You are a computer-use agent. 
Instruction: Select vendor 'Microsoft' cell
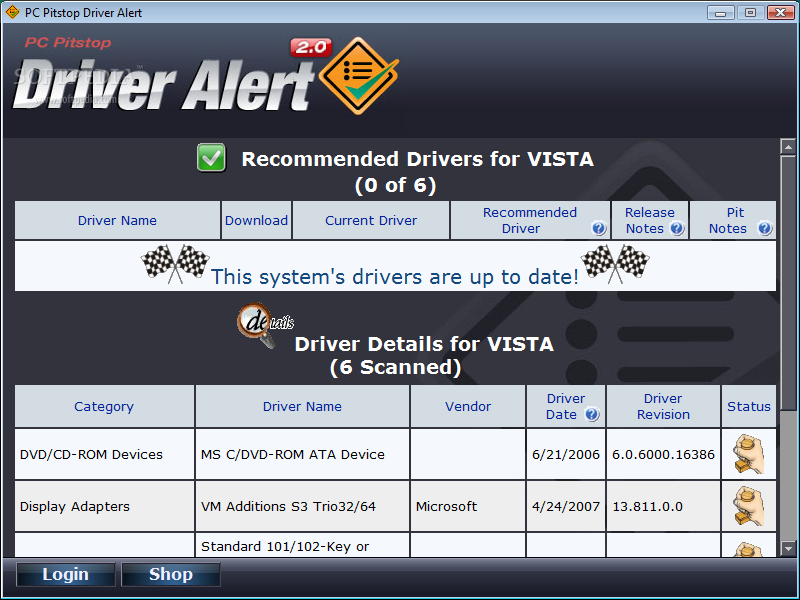pos(468,506)
